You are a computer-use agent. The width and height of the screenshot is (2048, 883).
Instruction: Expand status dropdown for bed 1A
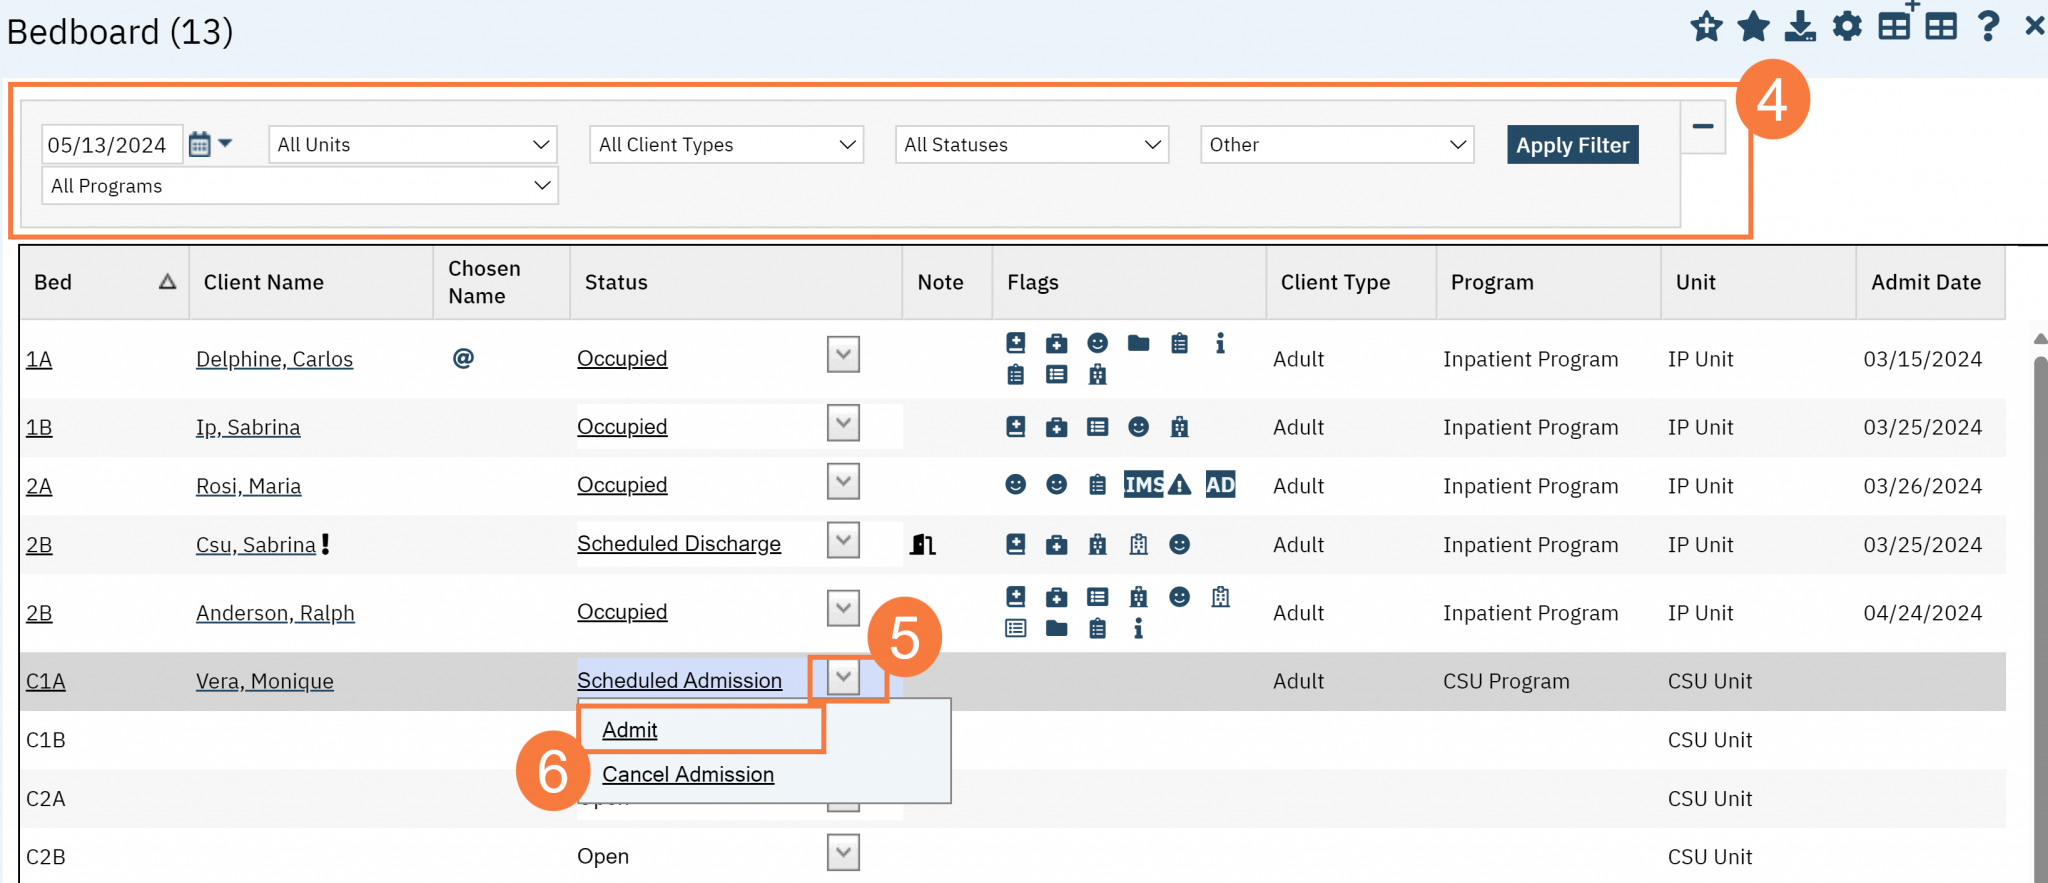843,354
